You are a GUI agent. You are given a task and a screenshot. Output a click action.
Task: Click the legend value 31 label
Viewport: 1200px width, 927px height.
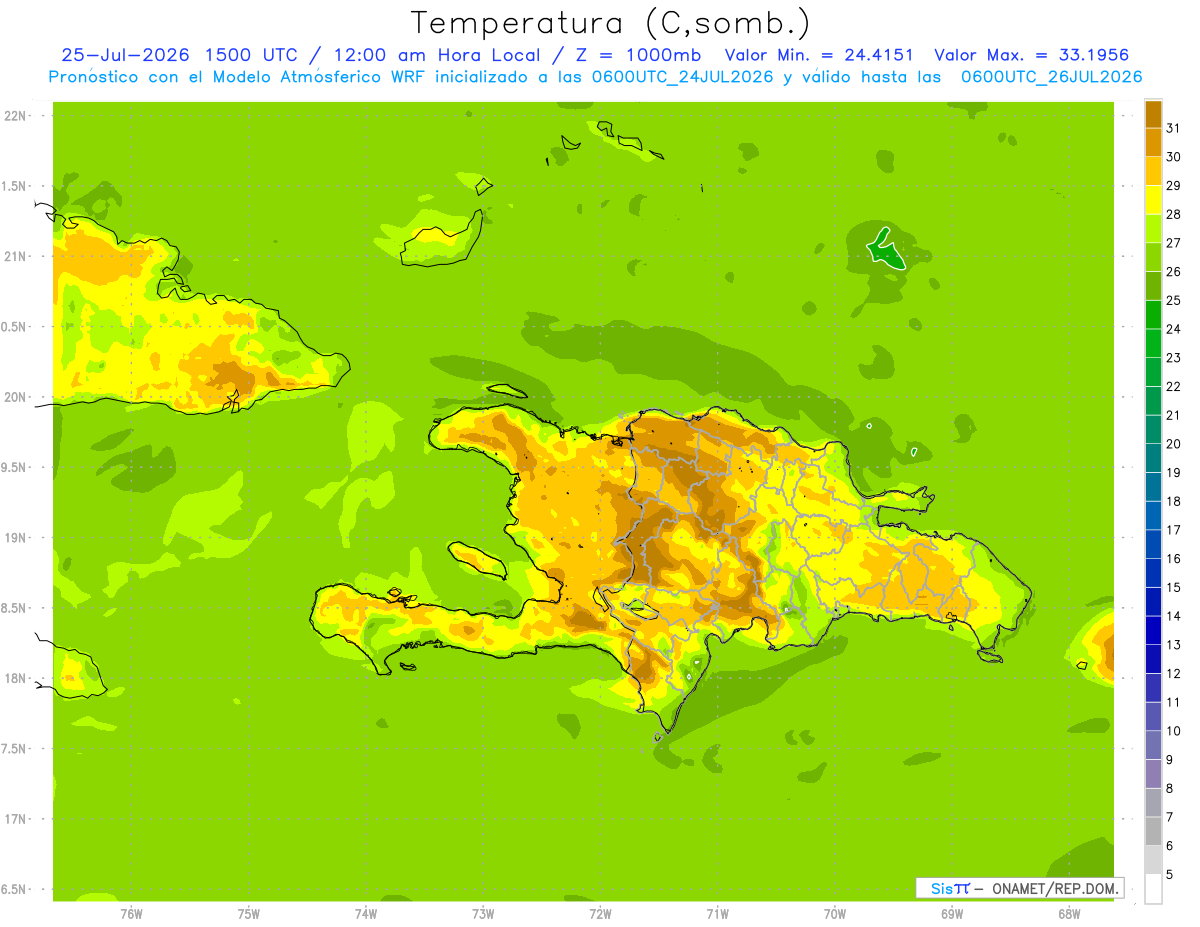coord(1174,128)
